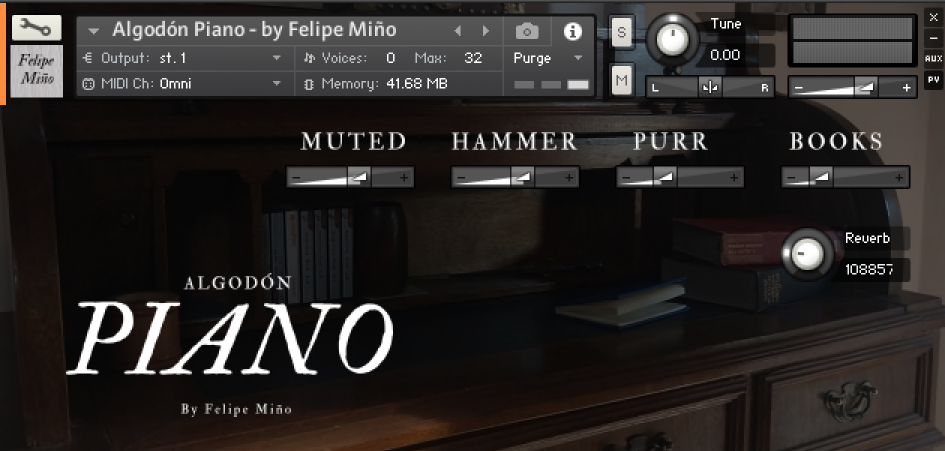
Task: Click the Max voices value 32
Action: pyautogui.click(x=473, y=58)
